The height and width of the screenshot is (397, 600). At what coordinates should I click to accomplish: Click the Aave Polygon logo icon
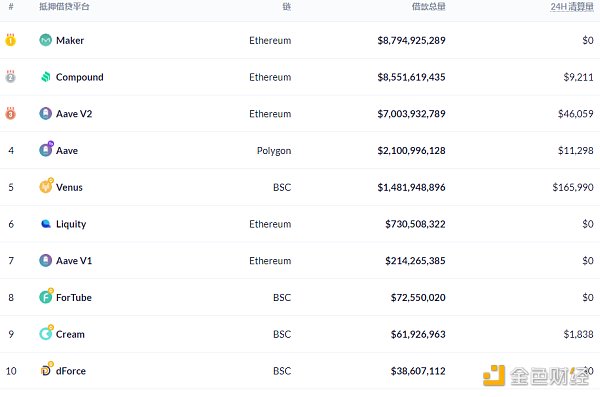point(46,149)
